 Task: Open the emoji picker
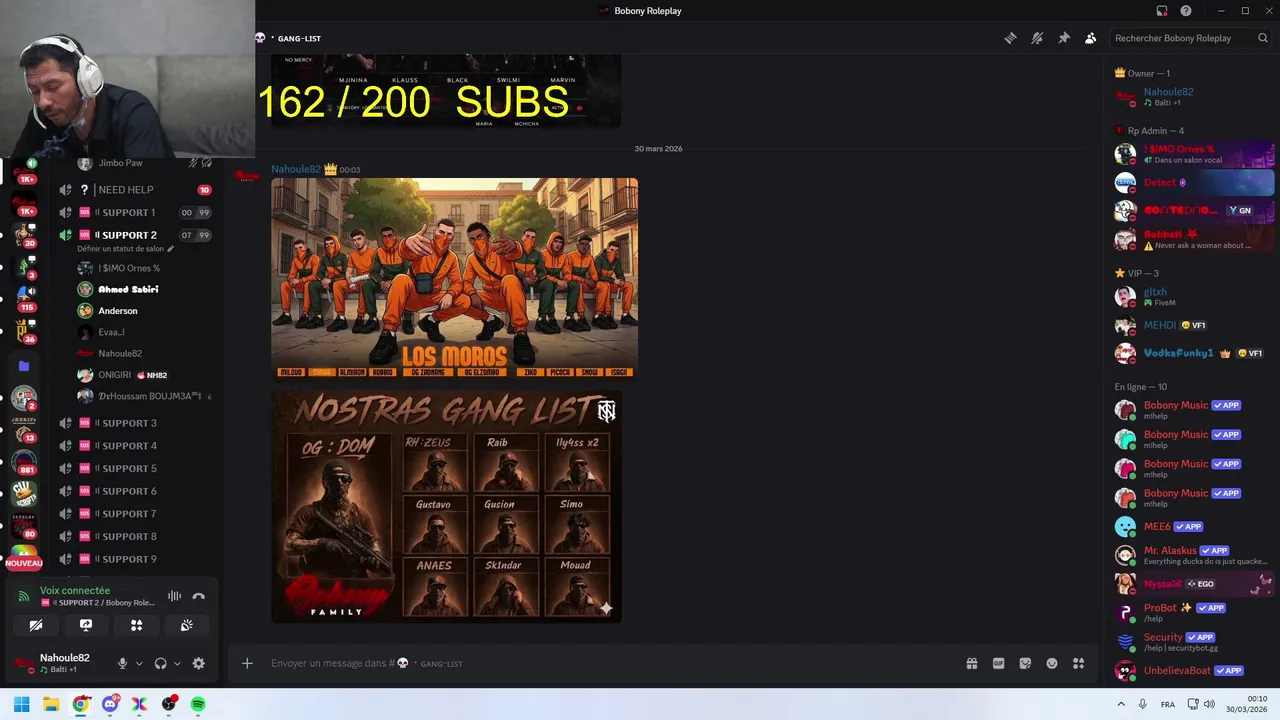pyautogui.click(x=1052, y=663)
